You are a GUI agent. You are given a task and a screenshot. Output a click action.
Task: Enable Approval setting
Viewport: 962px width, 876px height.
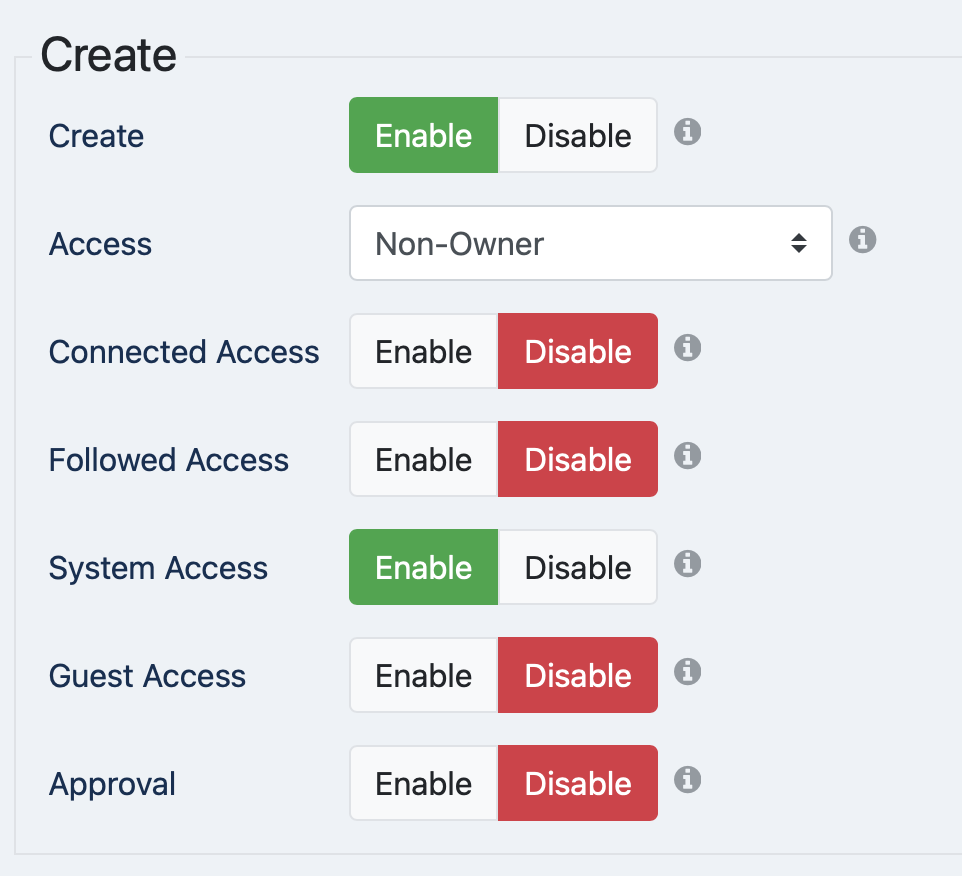point(423,783)
